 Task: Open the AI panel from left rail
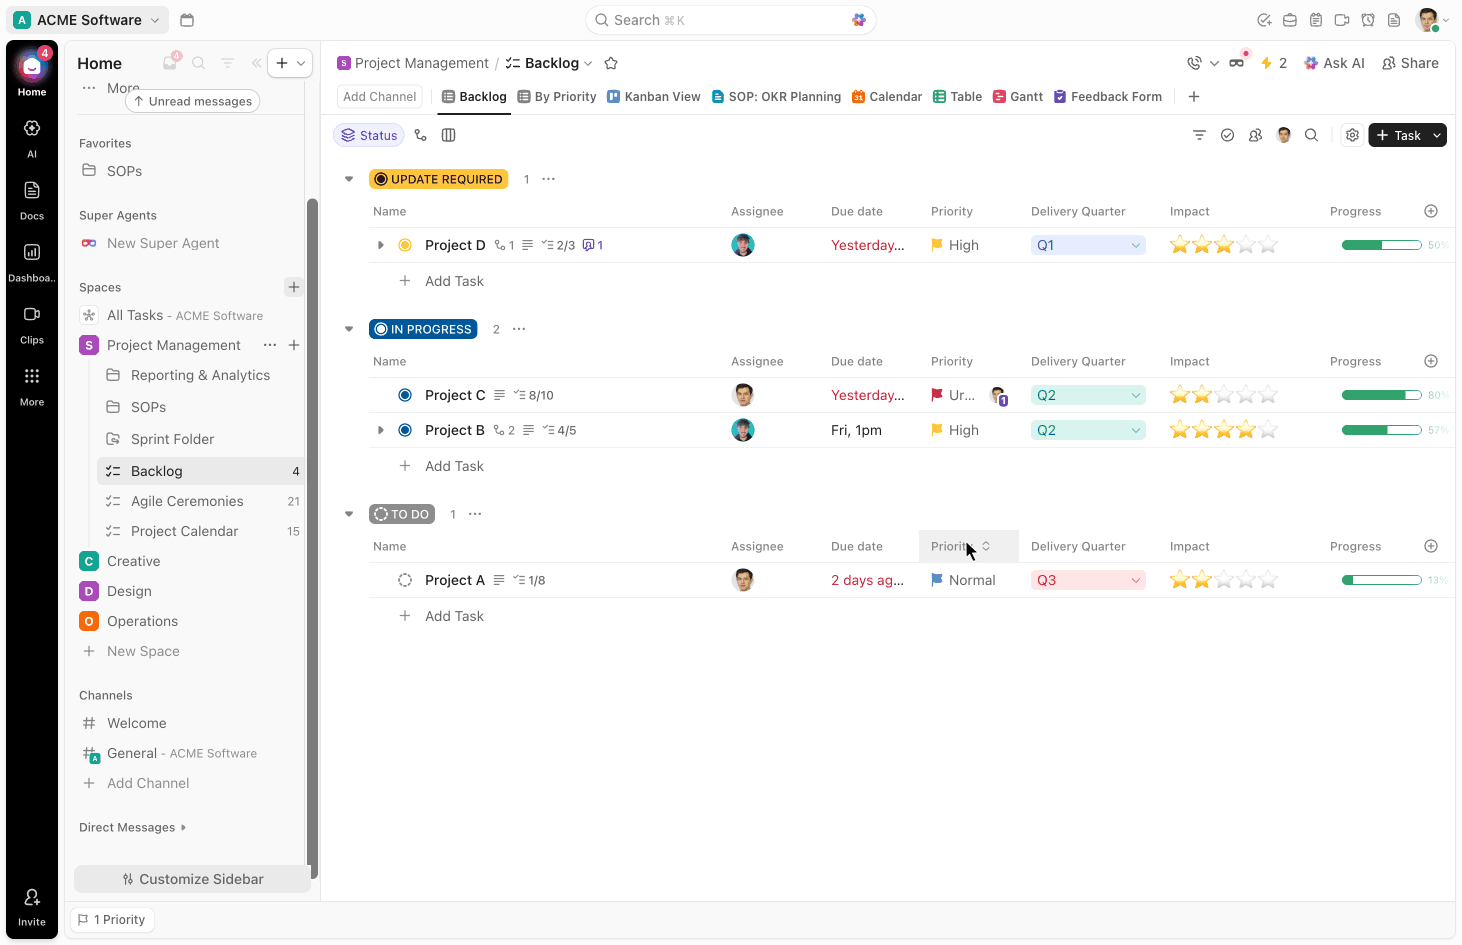[31, 133]
